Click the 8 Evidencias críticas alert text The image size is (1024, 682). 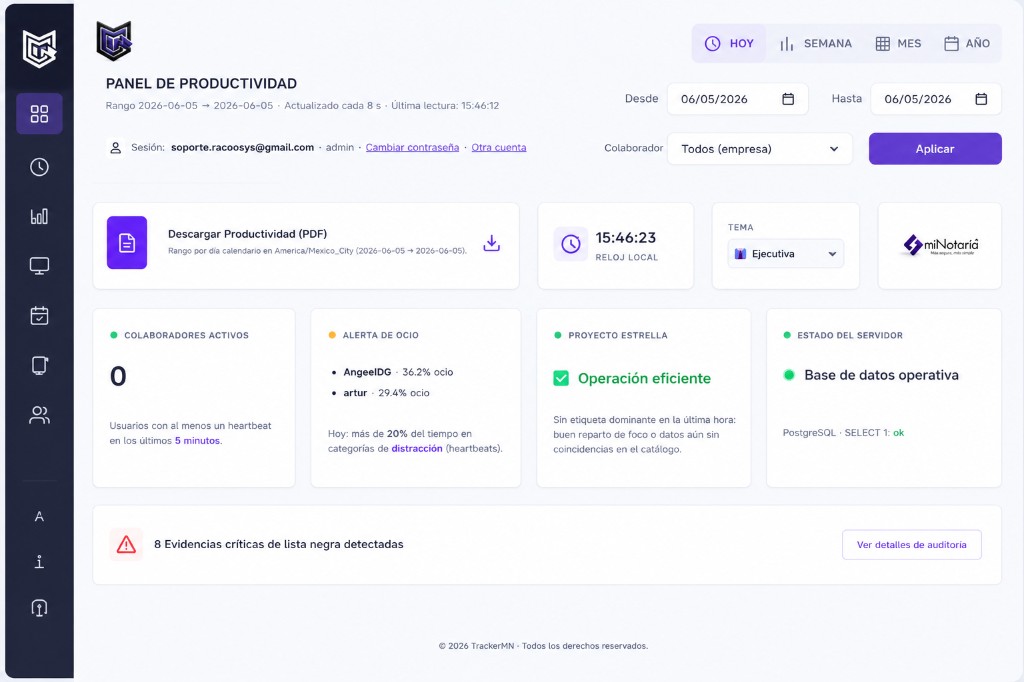[279, 544]
